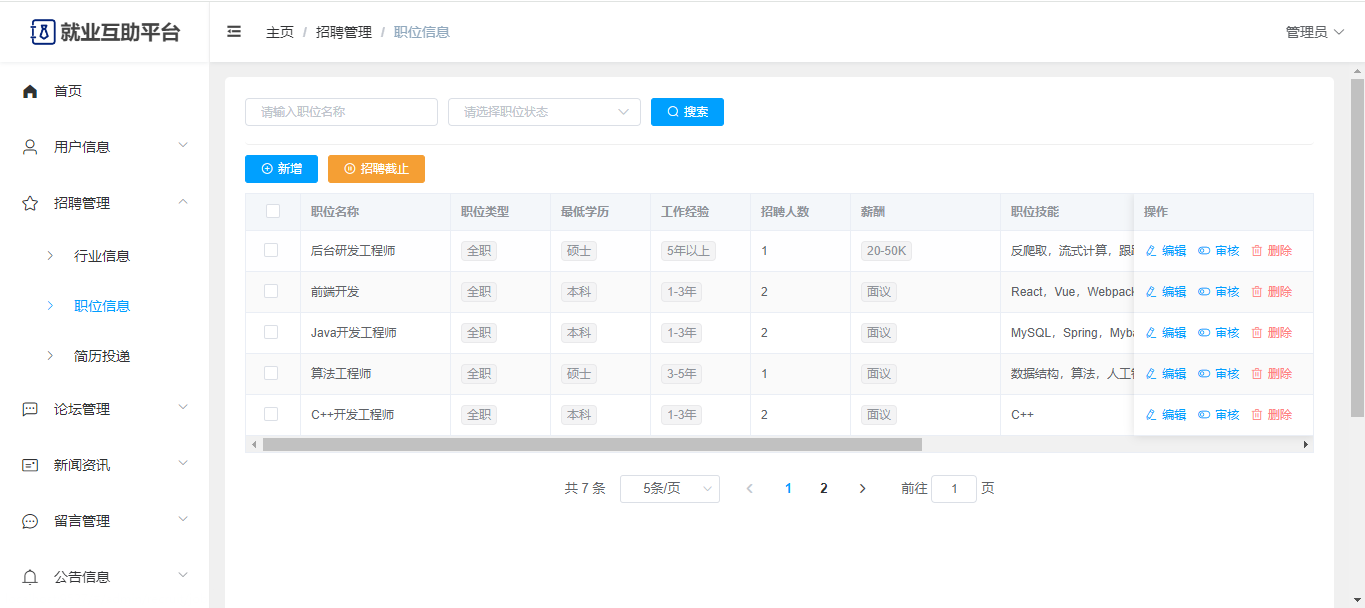Click the bell icon beside 公告信息

tap(30, 577)
